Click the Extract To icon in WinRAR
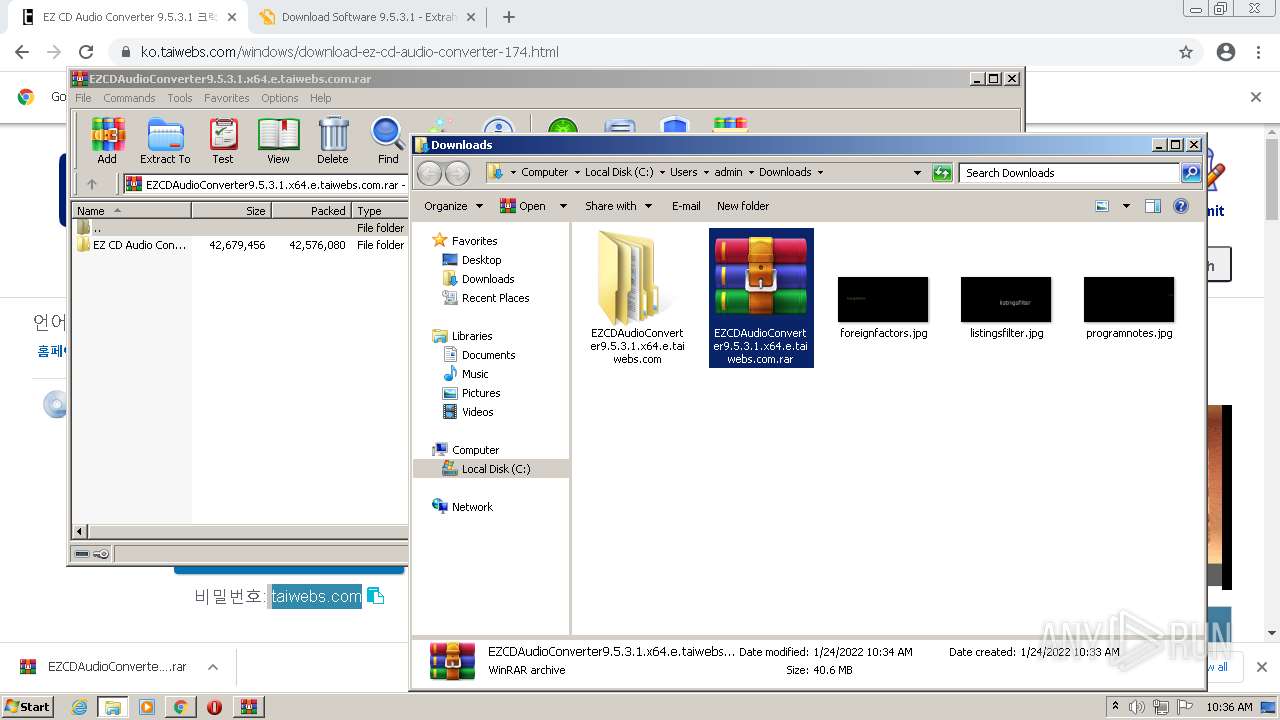Viewport: 1280px width, 720px height. coord(165,140)
